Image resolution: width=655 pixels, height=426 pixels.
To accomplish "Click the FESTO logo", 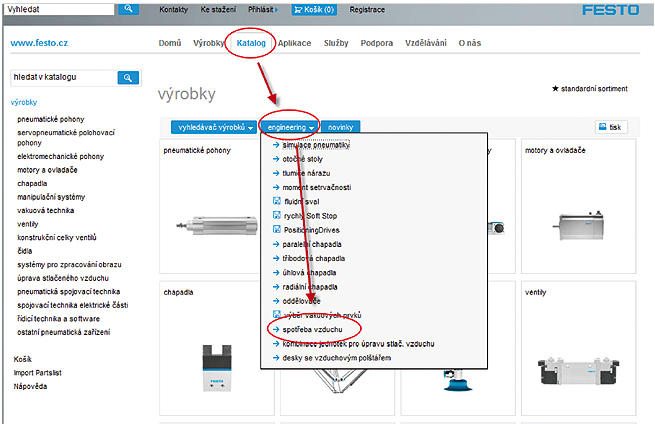I will (x=610, y=10).
